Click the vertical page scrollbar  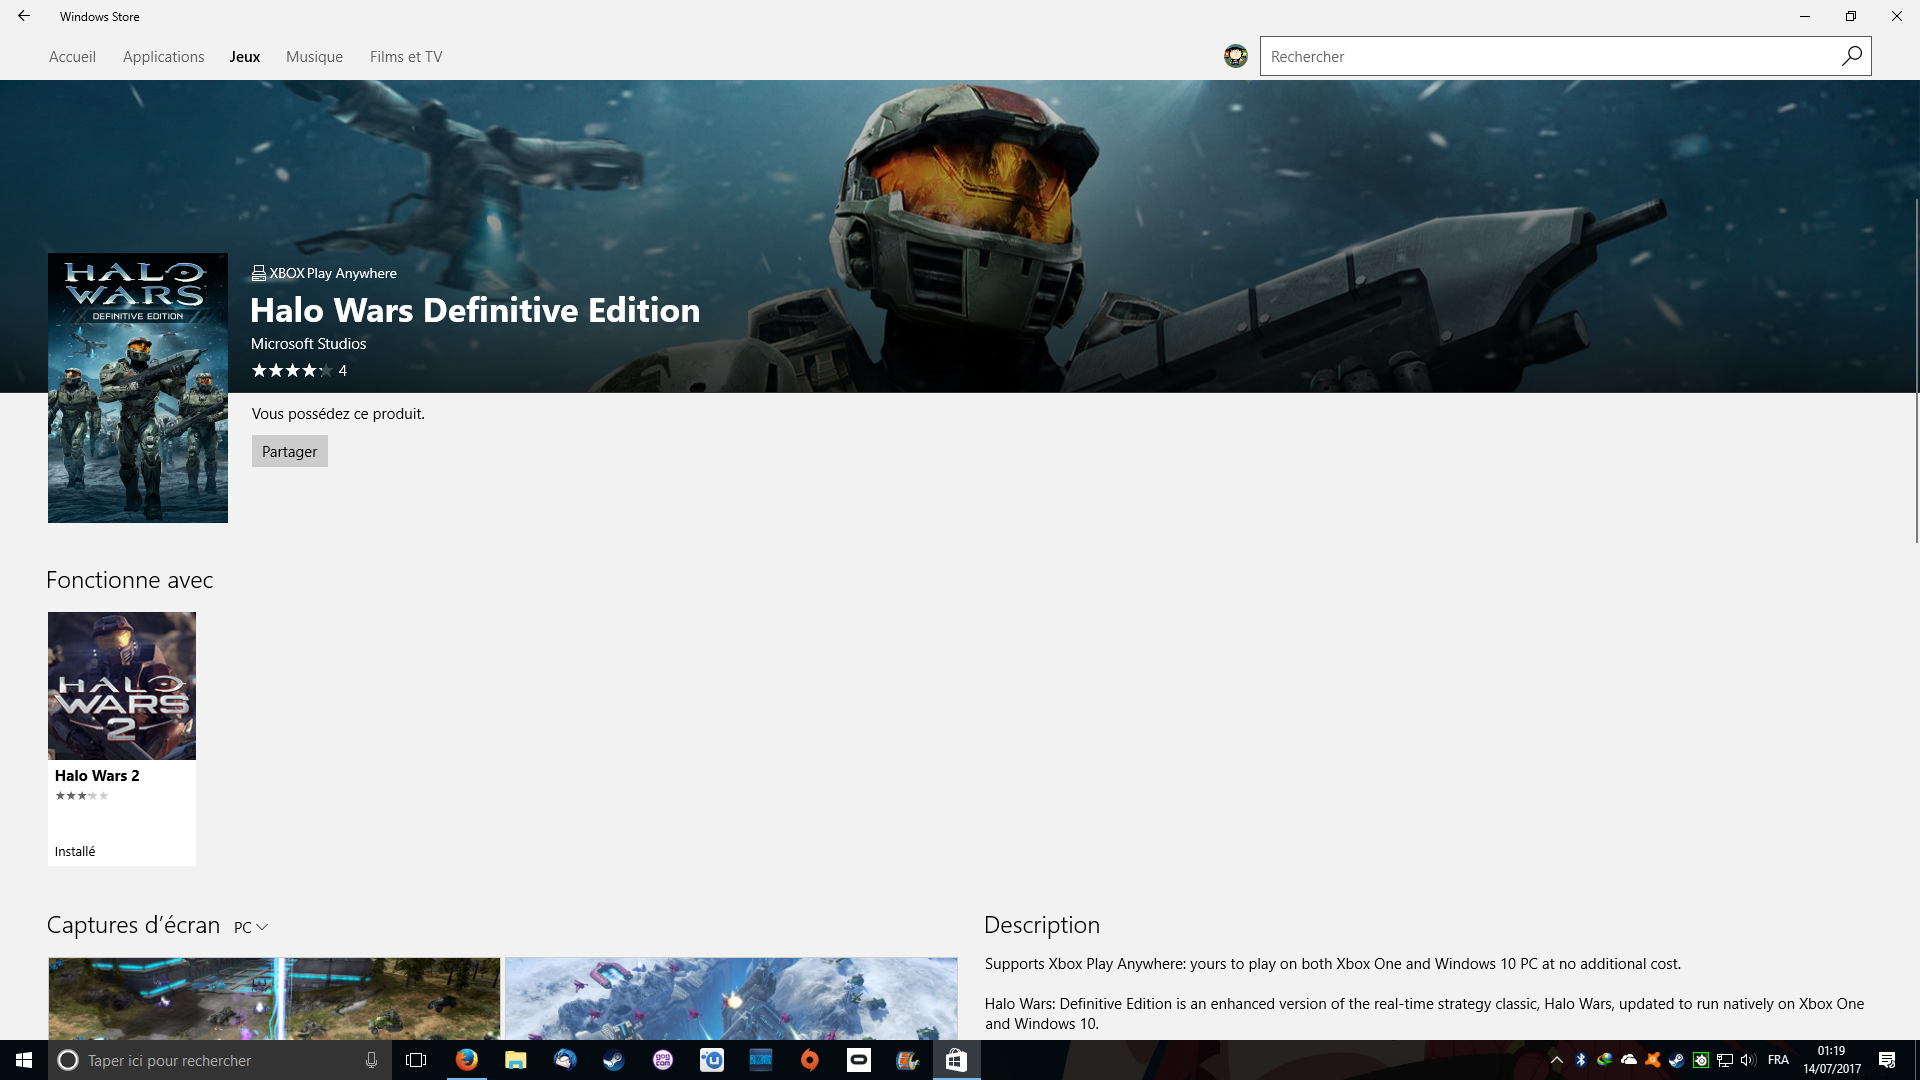coord(1916,370)
